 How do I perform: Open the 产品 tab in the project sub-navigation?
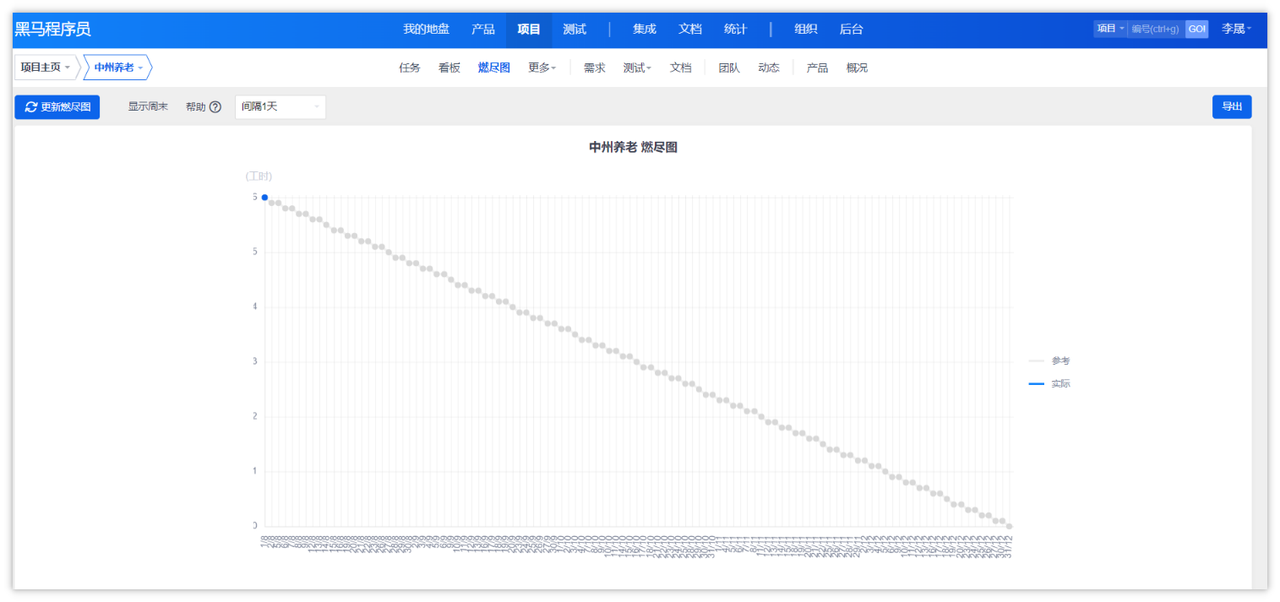click(817, 68)
